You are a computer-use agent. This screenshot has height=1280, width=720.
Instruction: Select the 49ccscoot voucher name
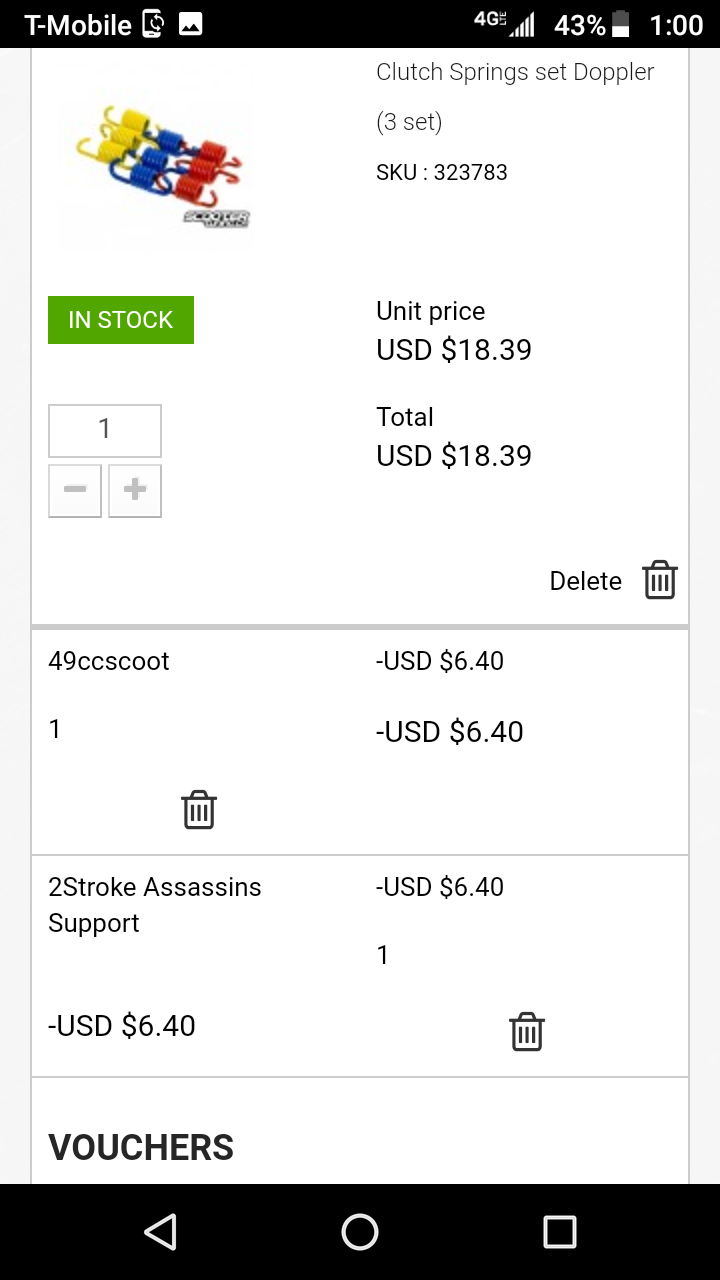pyautogui.click(x=109, y=661)
